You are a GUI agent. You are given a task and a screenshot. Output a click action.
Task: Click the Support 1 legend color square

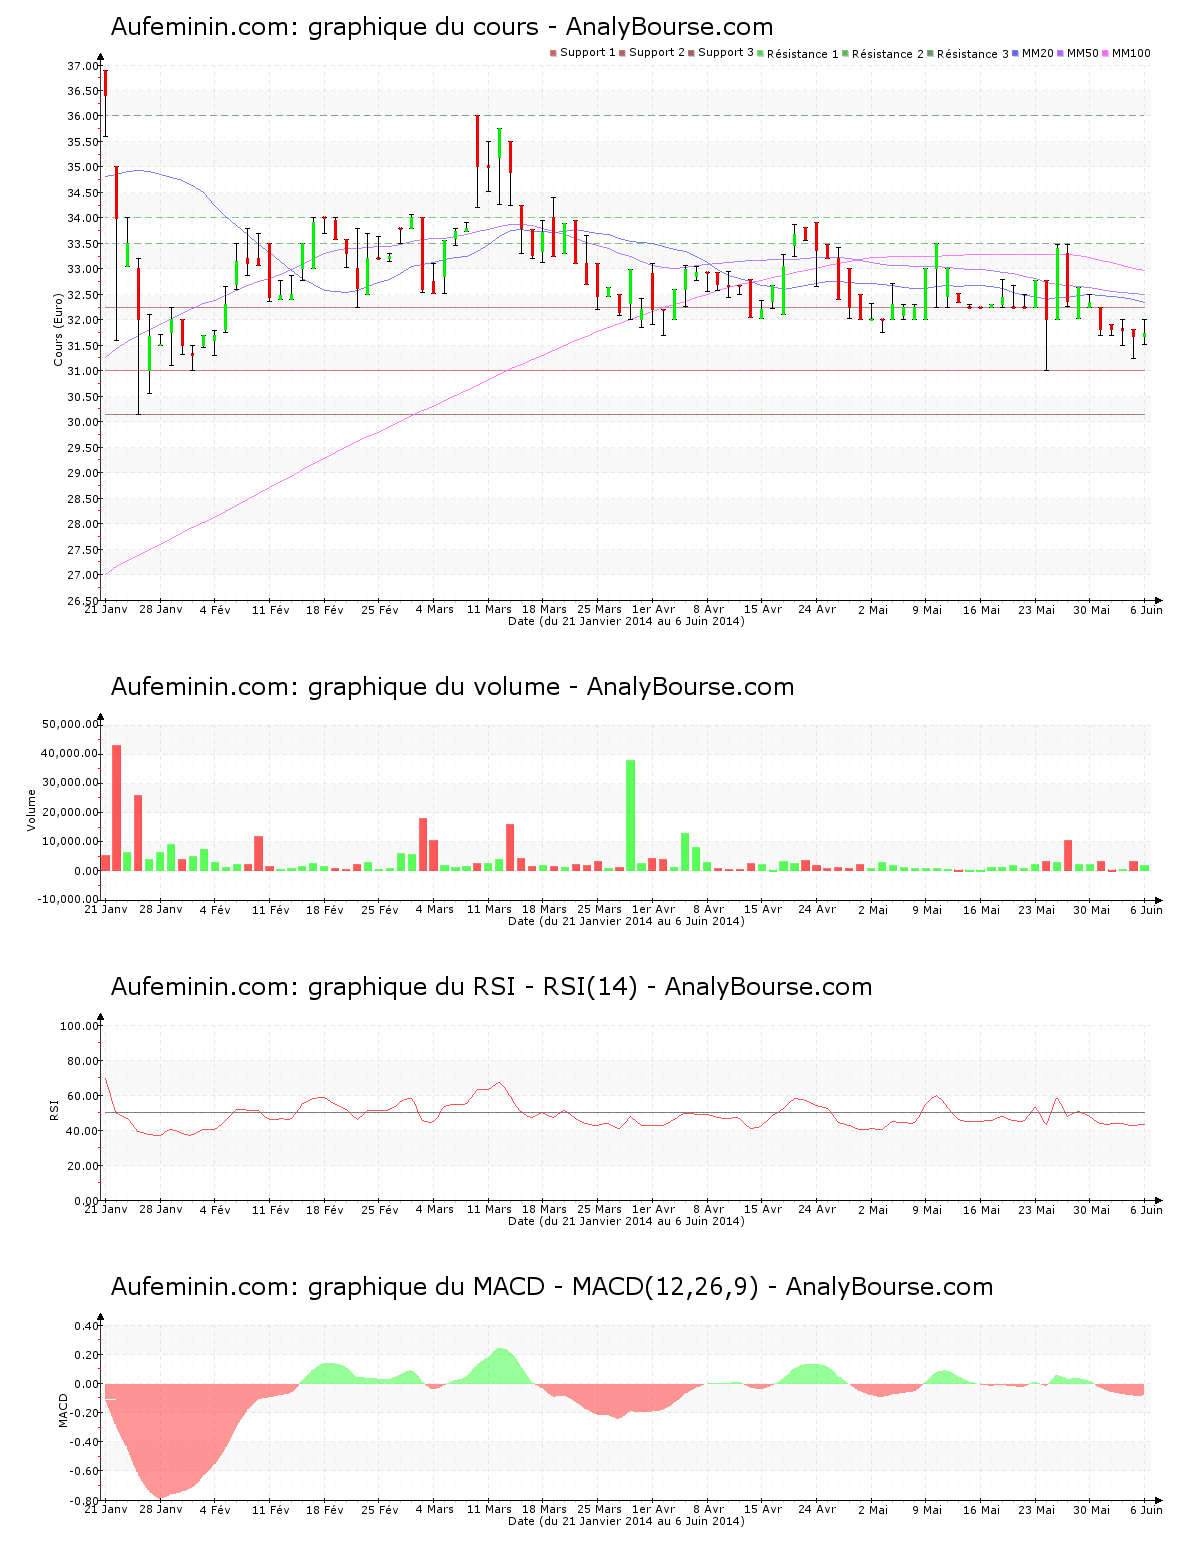click(x=553, y=53)
